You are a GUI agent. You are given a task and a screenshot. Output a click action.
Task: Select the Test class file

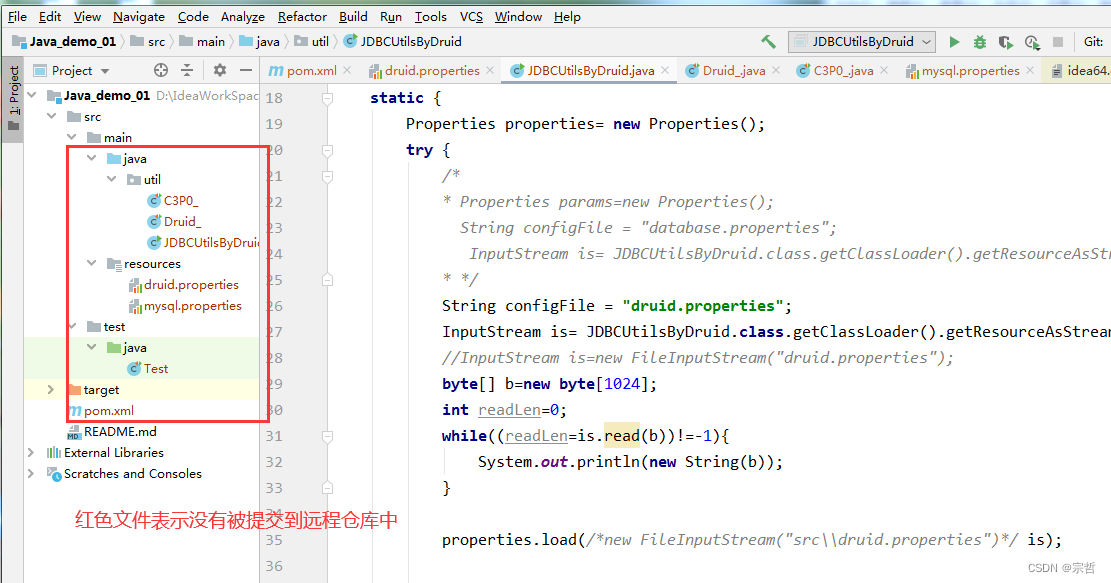tap(147, 368)
